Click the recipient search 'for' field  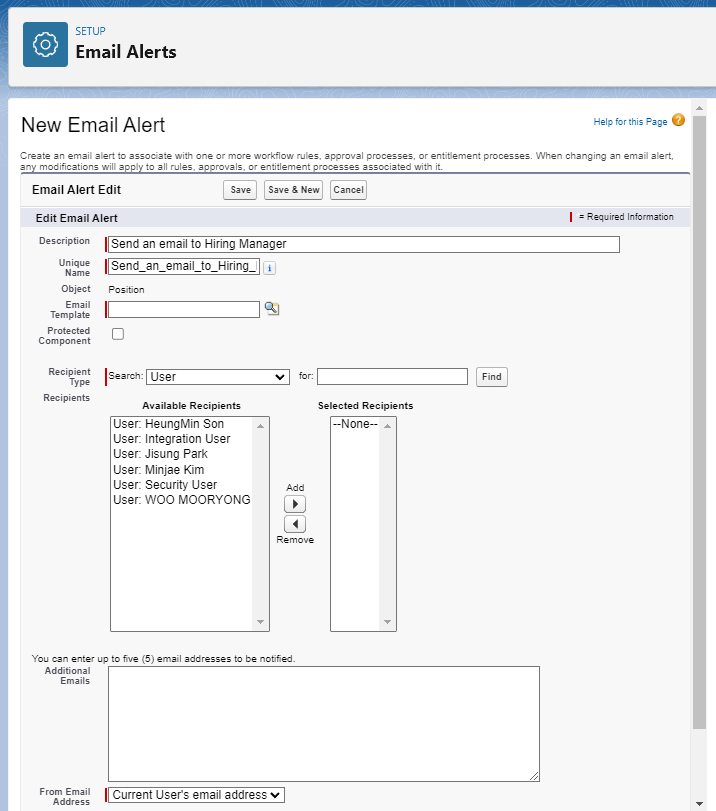pos(392,377)
